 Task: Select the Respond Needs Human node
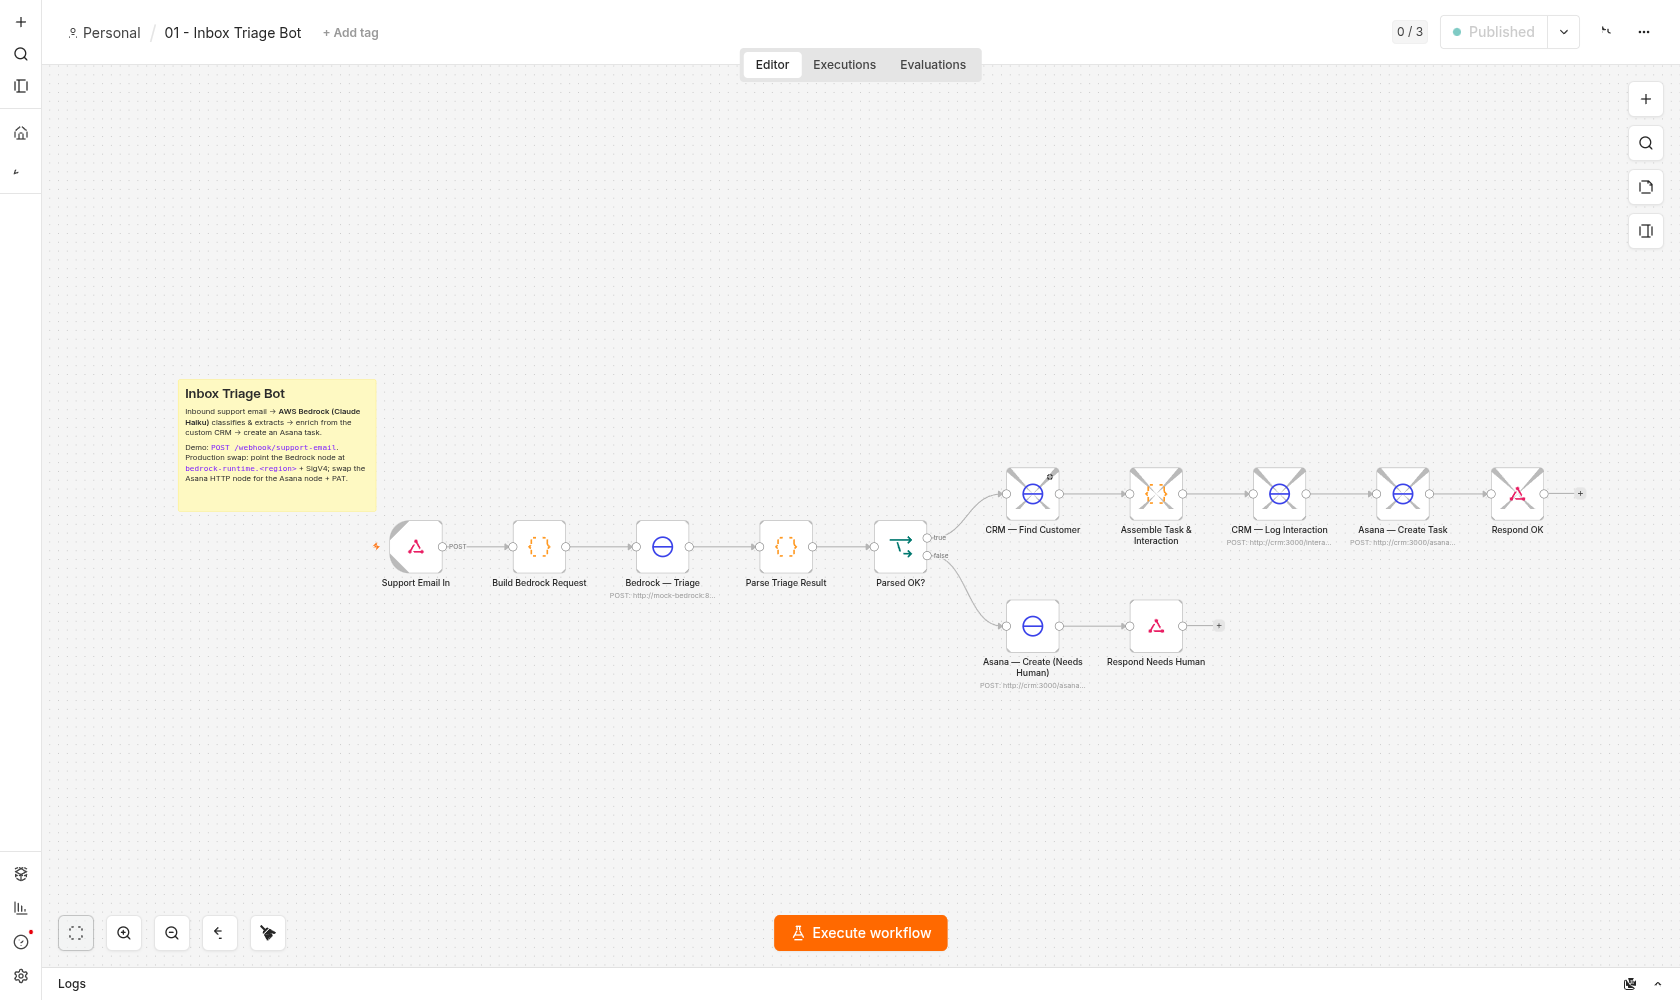click(1156, 626)
